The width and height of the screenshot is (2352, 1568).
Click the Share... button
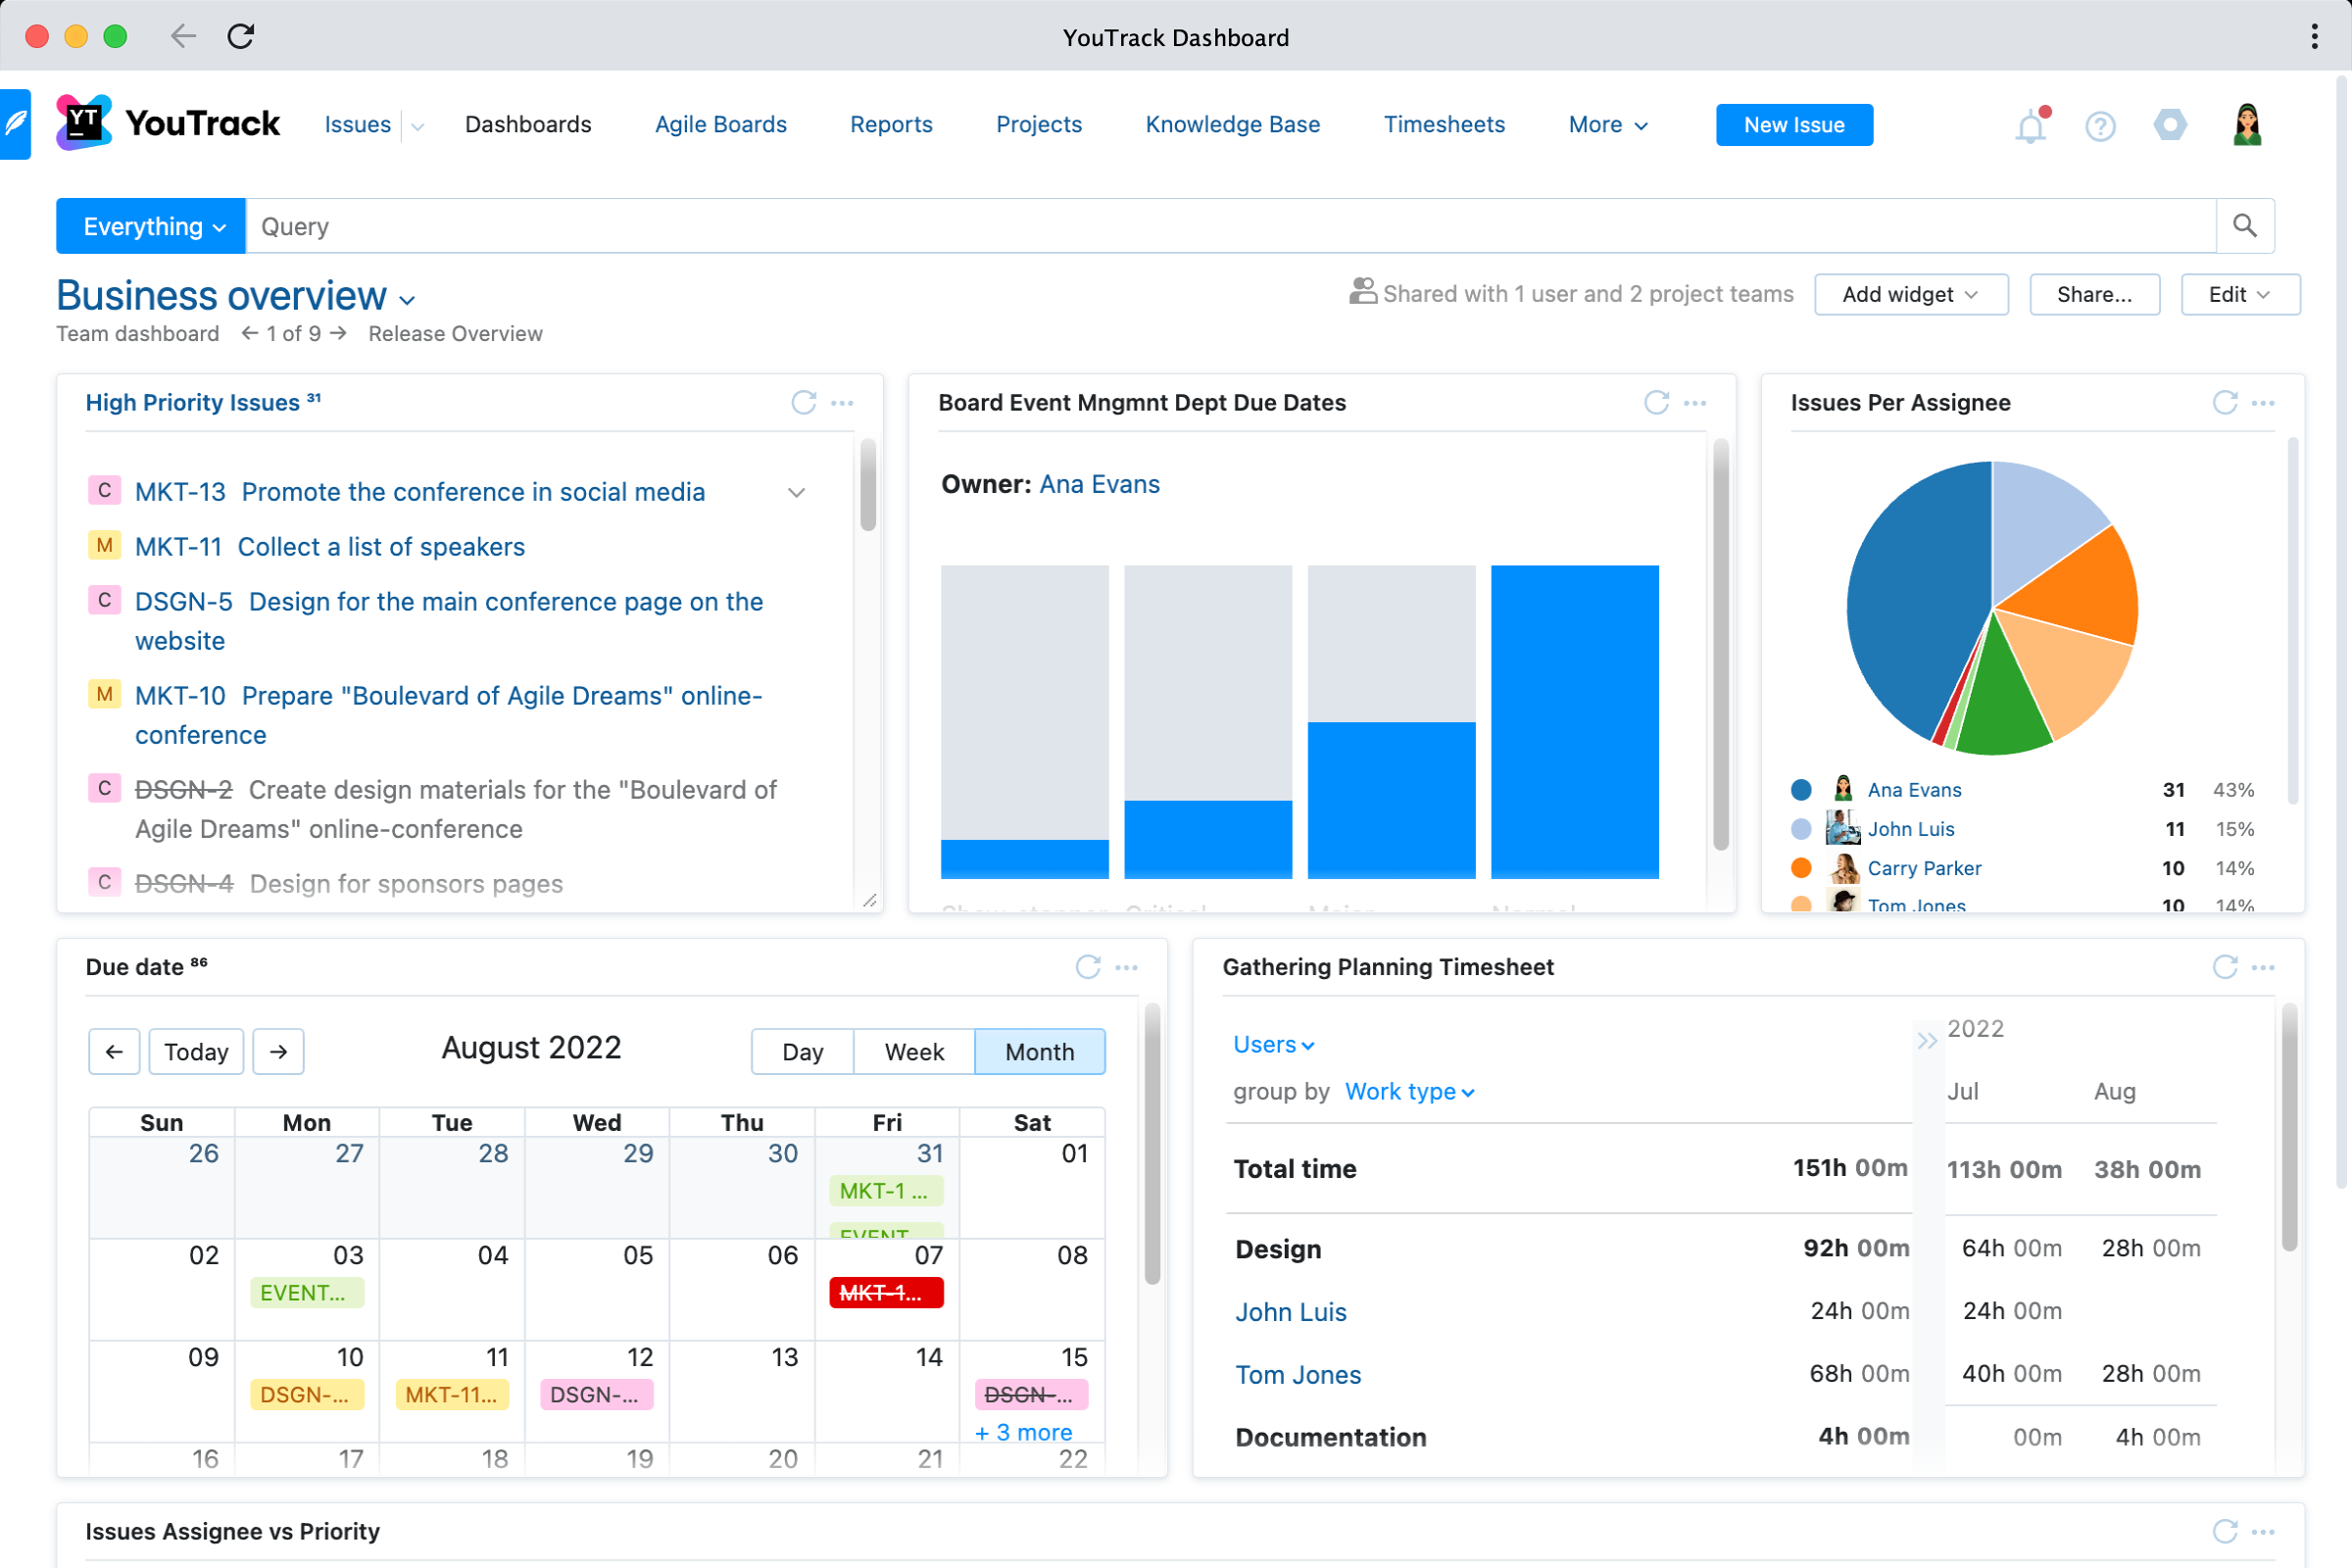[2095, 294]
